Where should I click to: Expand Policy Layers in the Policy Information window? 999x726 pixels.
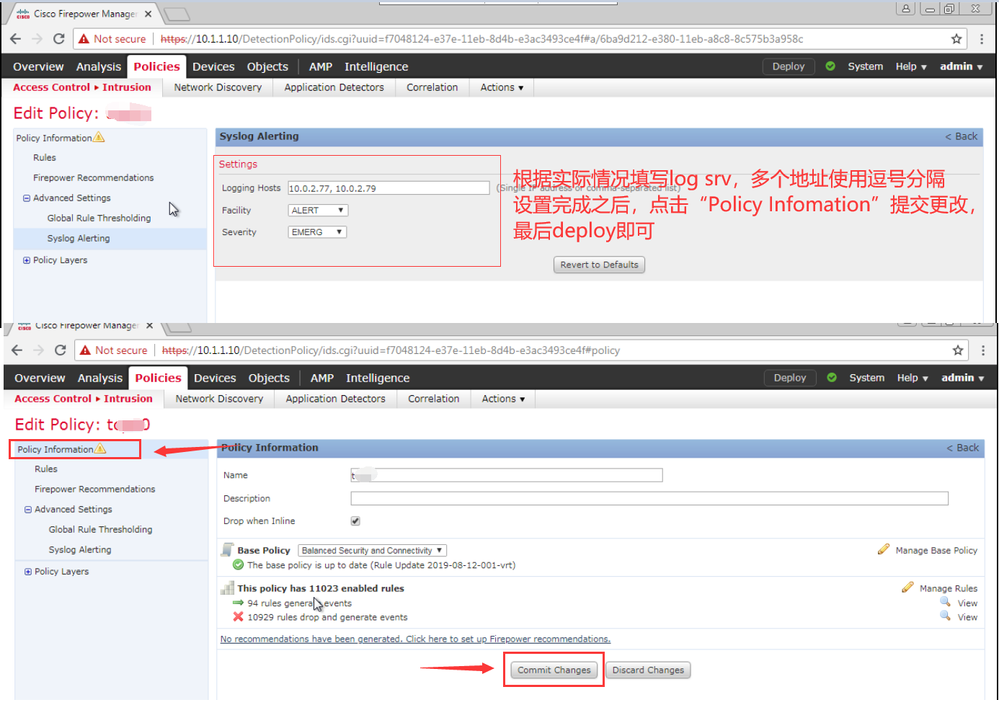[28, 571]
